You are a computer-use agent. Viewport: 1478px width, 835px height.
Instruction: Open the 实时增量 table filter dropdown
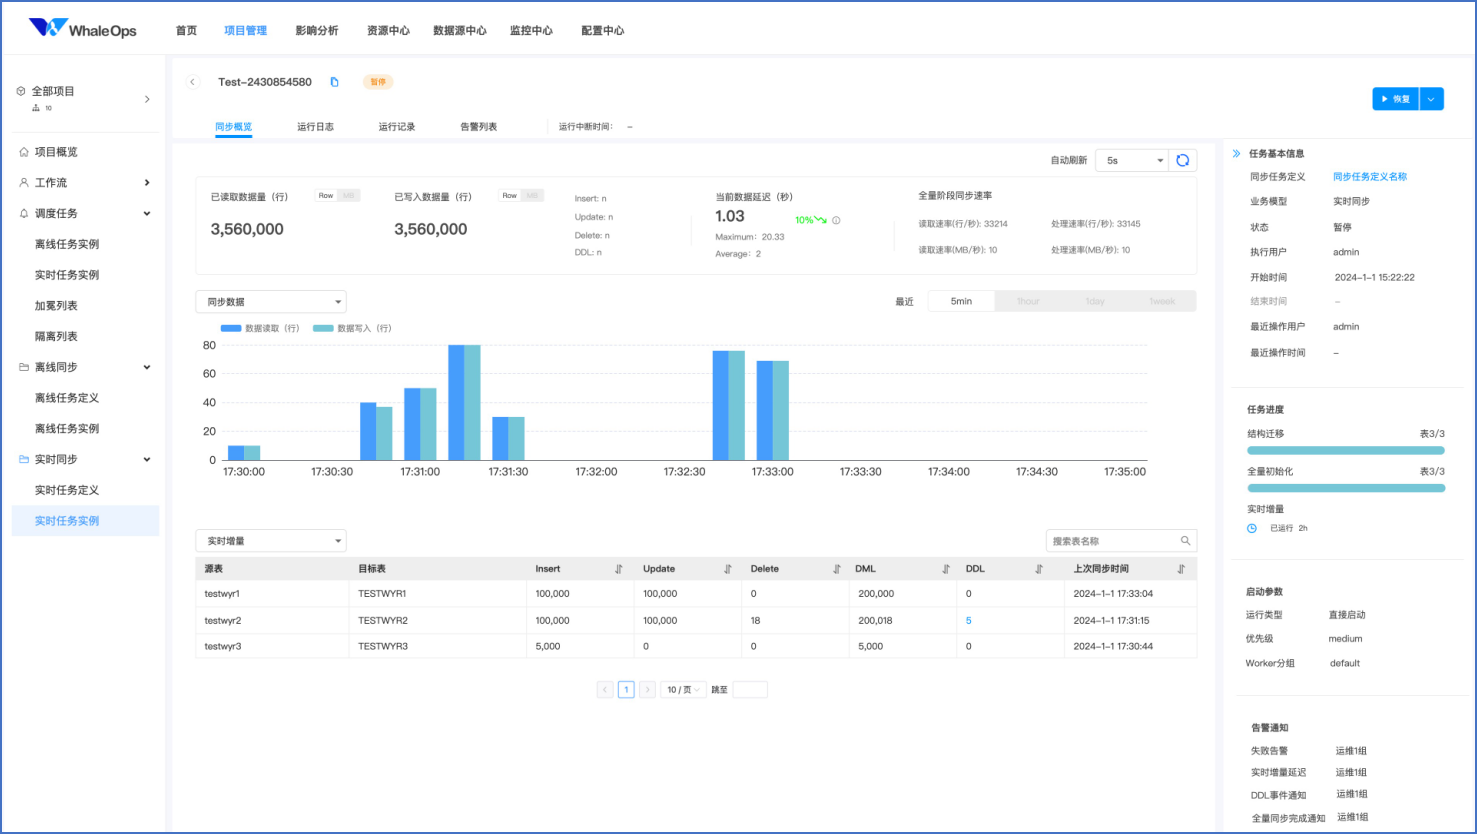click(x=271, y=541)
